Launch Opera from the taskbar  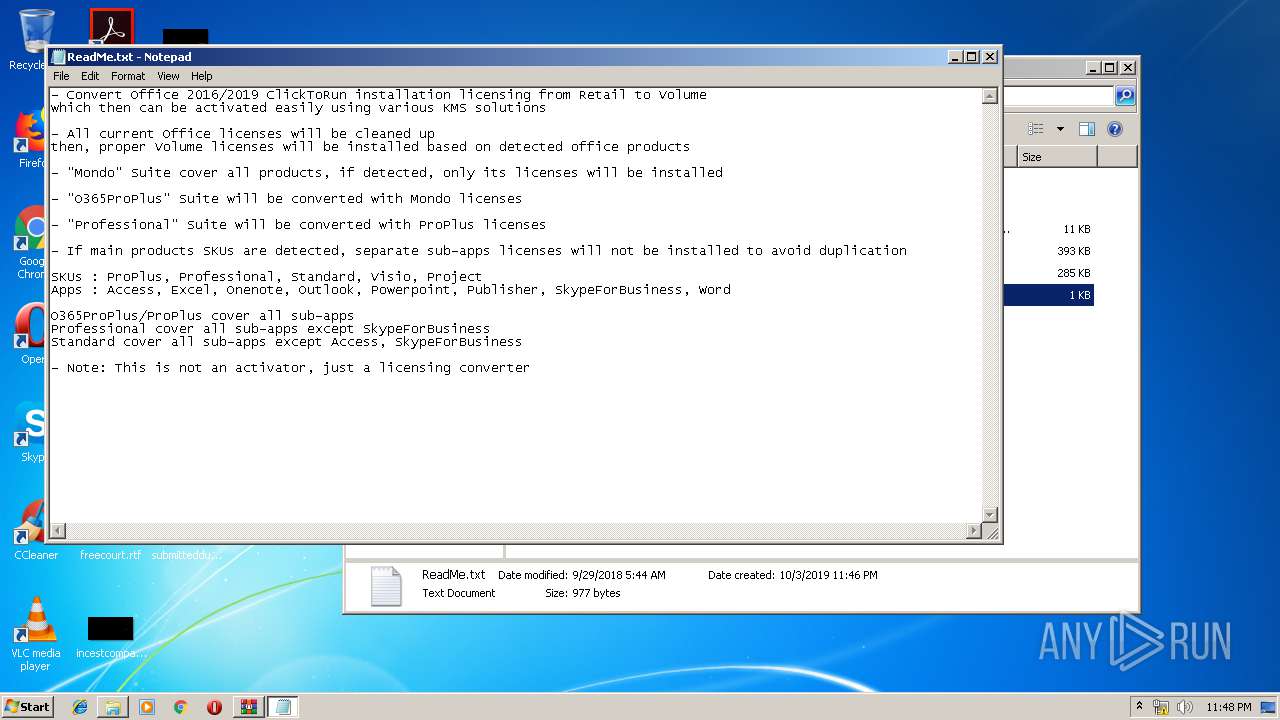214,707
